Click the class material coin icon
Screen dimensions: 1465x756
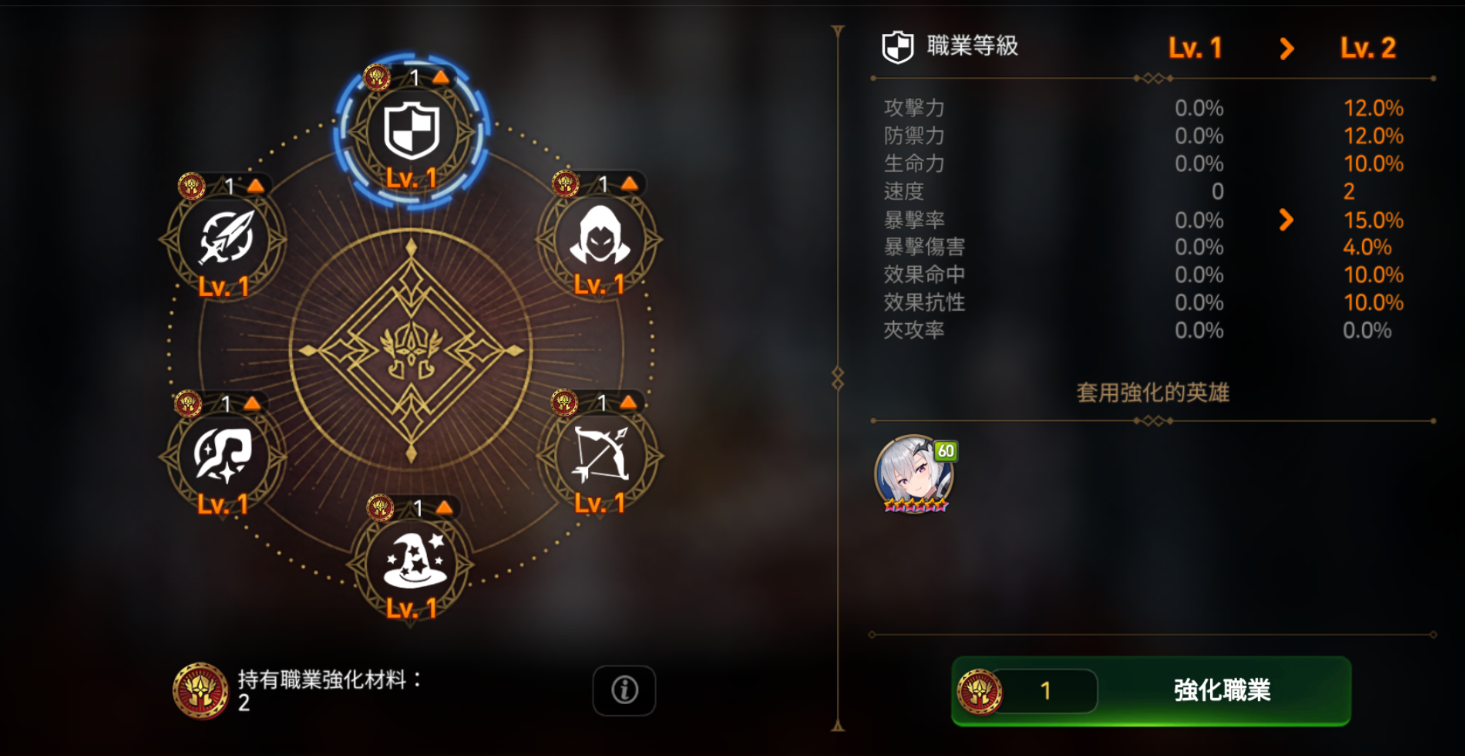click(x=200, y=690)
